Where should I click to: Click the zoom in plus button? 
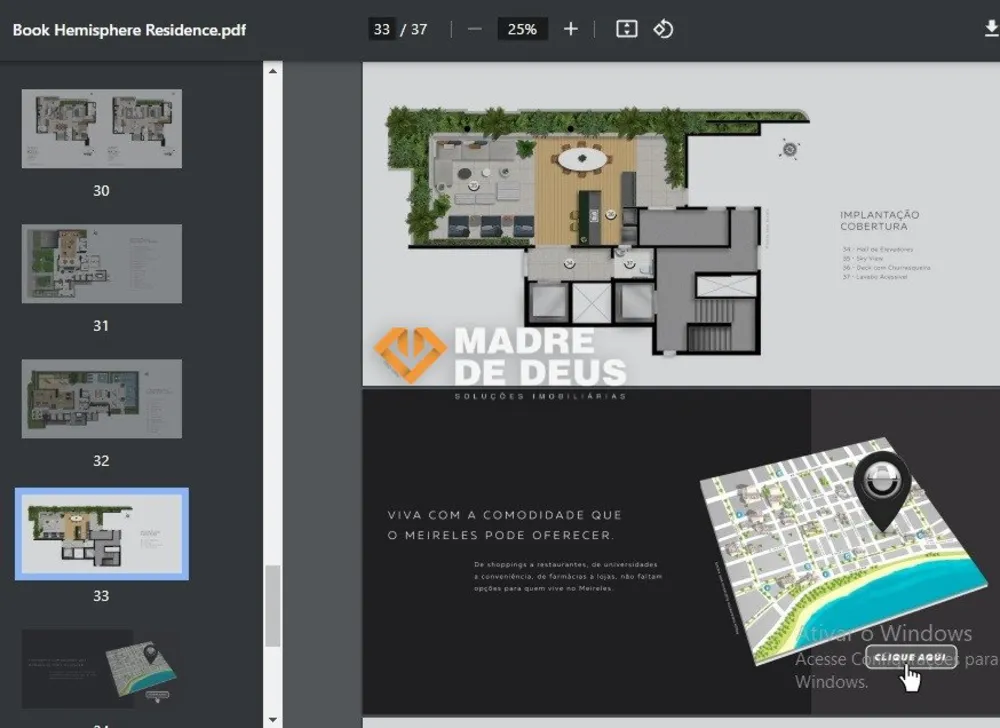coord(571,29)
